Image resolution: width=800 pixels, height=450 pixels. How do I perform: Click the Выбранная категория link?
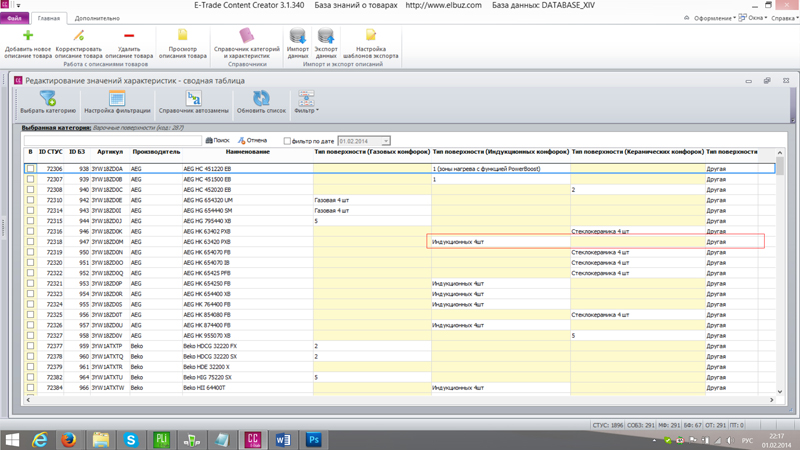coord(56,128)
